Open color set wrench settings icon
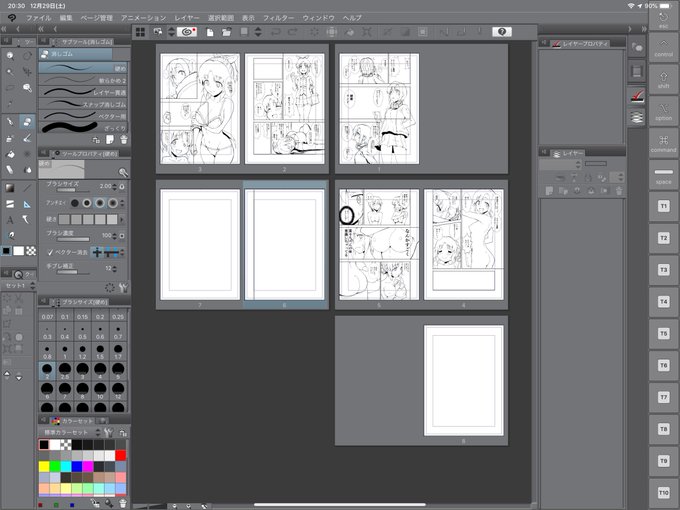680x510 pixels. [x=108, y=432]
